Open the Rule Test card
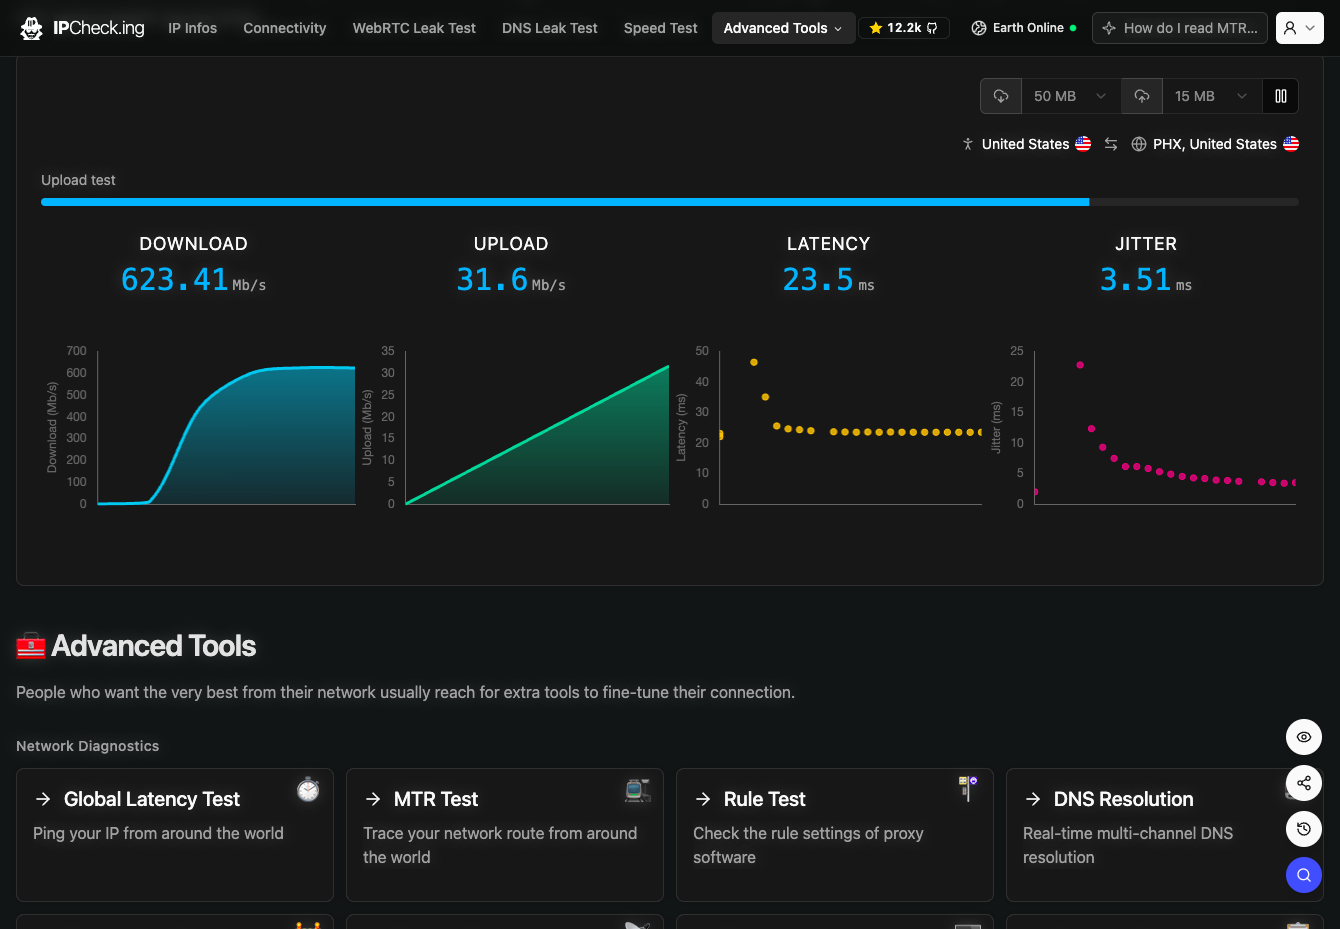Screen dimensions: 1340x929 point(835,835)
